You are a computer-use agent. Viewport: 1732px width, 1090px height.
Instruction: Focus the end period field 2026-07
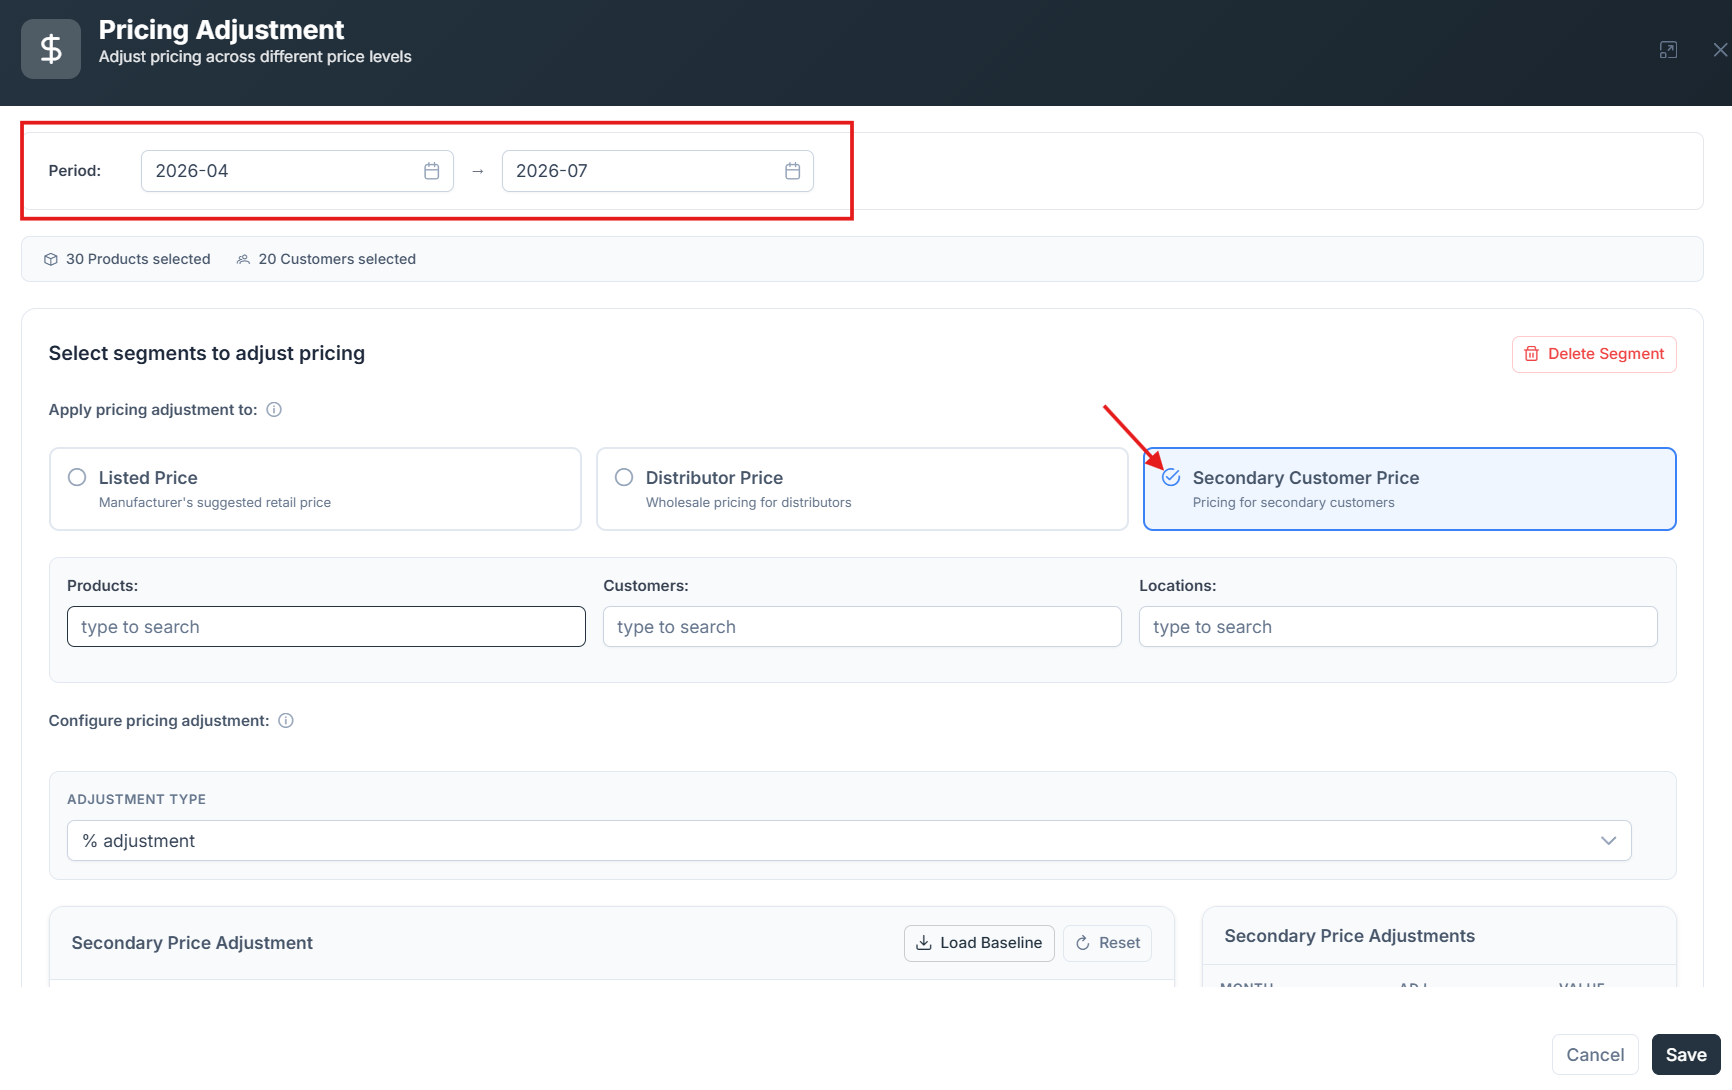[657, 171]
